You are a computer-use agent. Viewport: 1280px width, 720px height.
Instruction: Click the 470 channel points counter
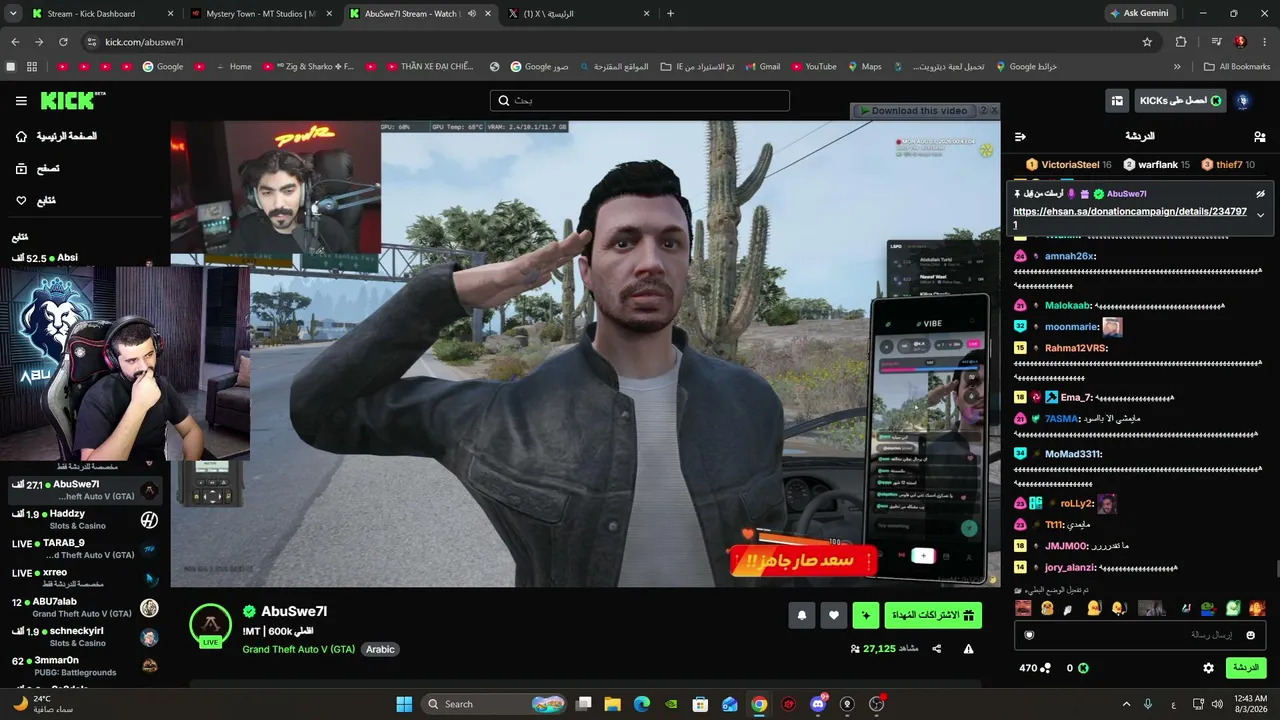(x=1035, y=668)
